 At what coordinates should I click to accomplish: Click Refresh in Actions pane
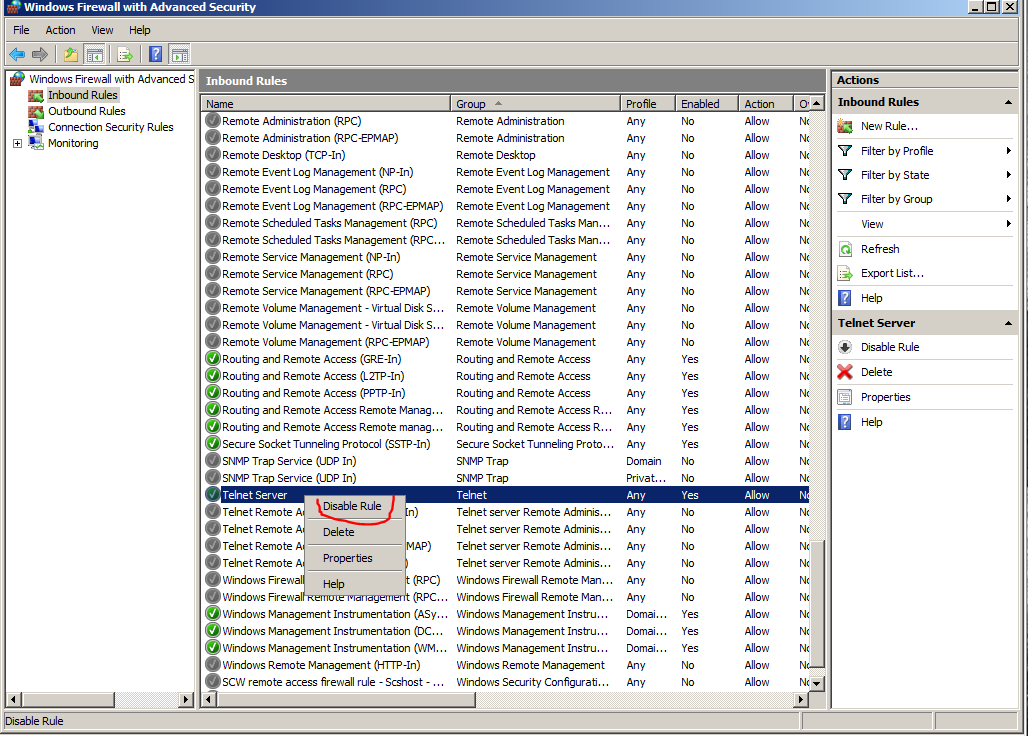pos(880,249)
